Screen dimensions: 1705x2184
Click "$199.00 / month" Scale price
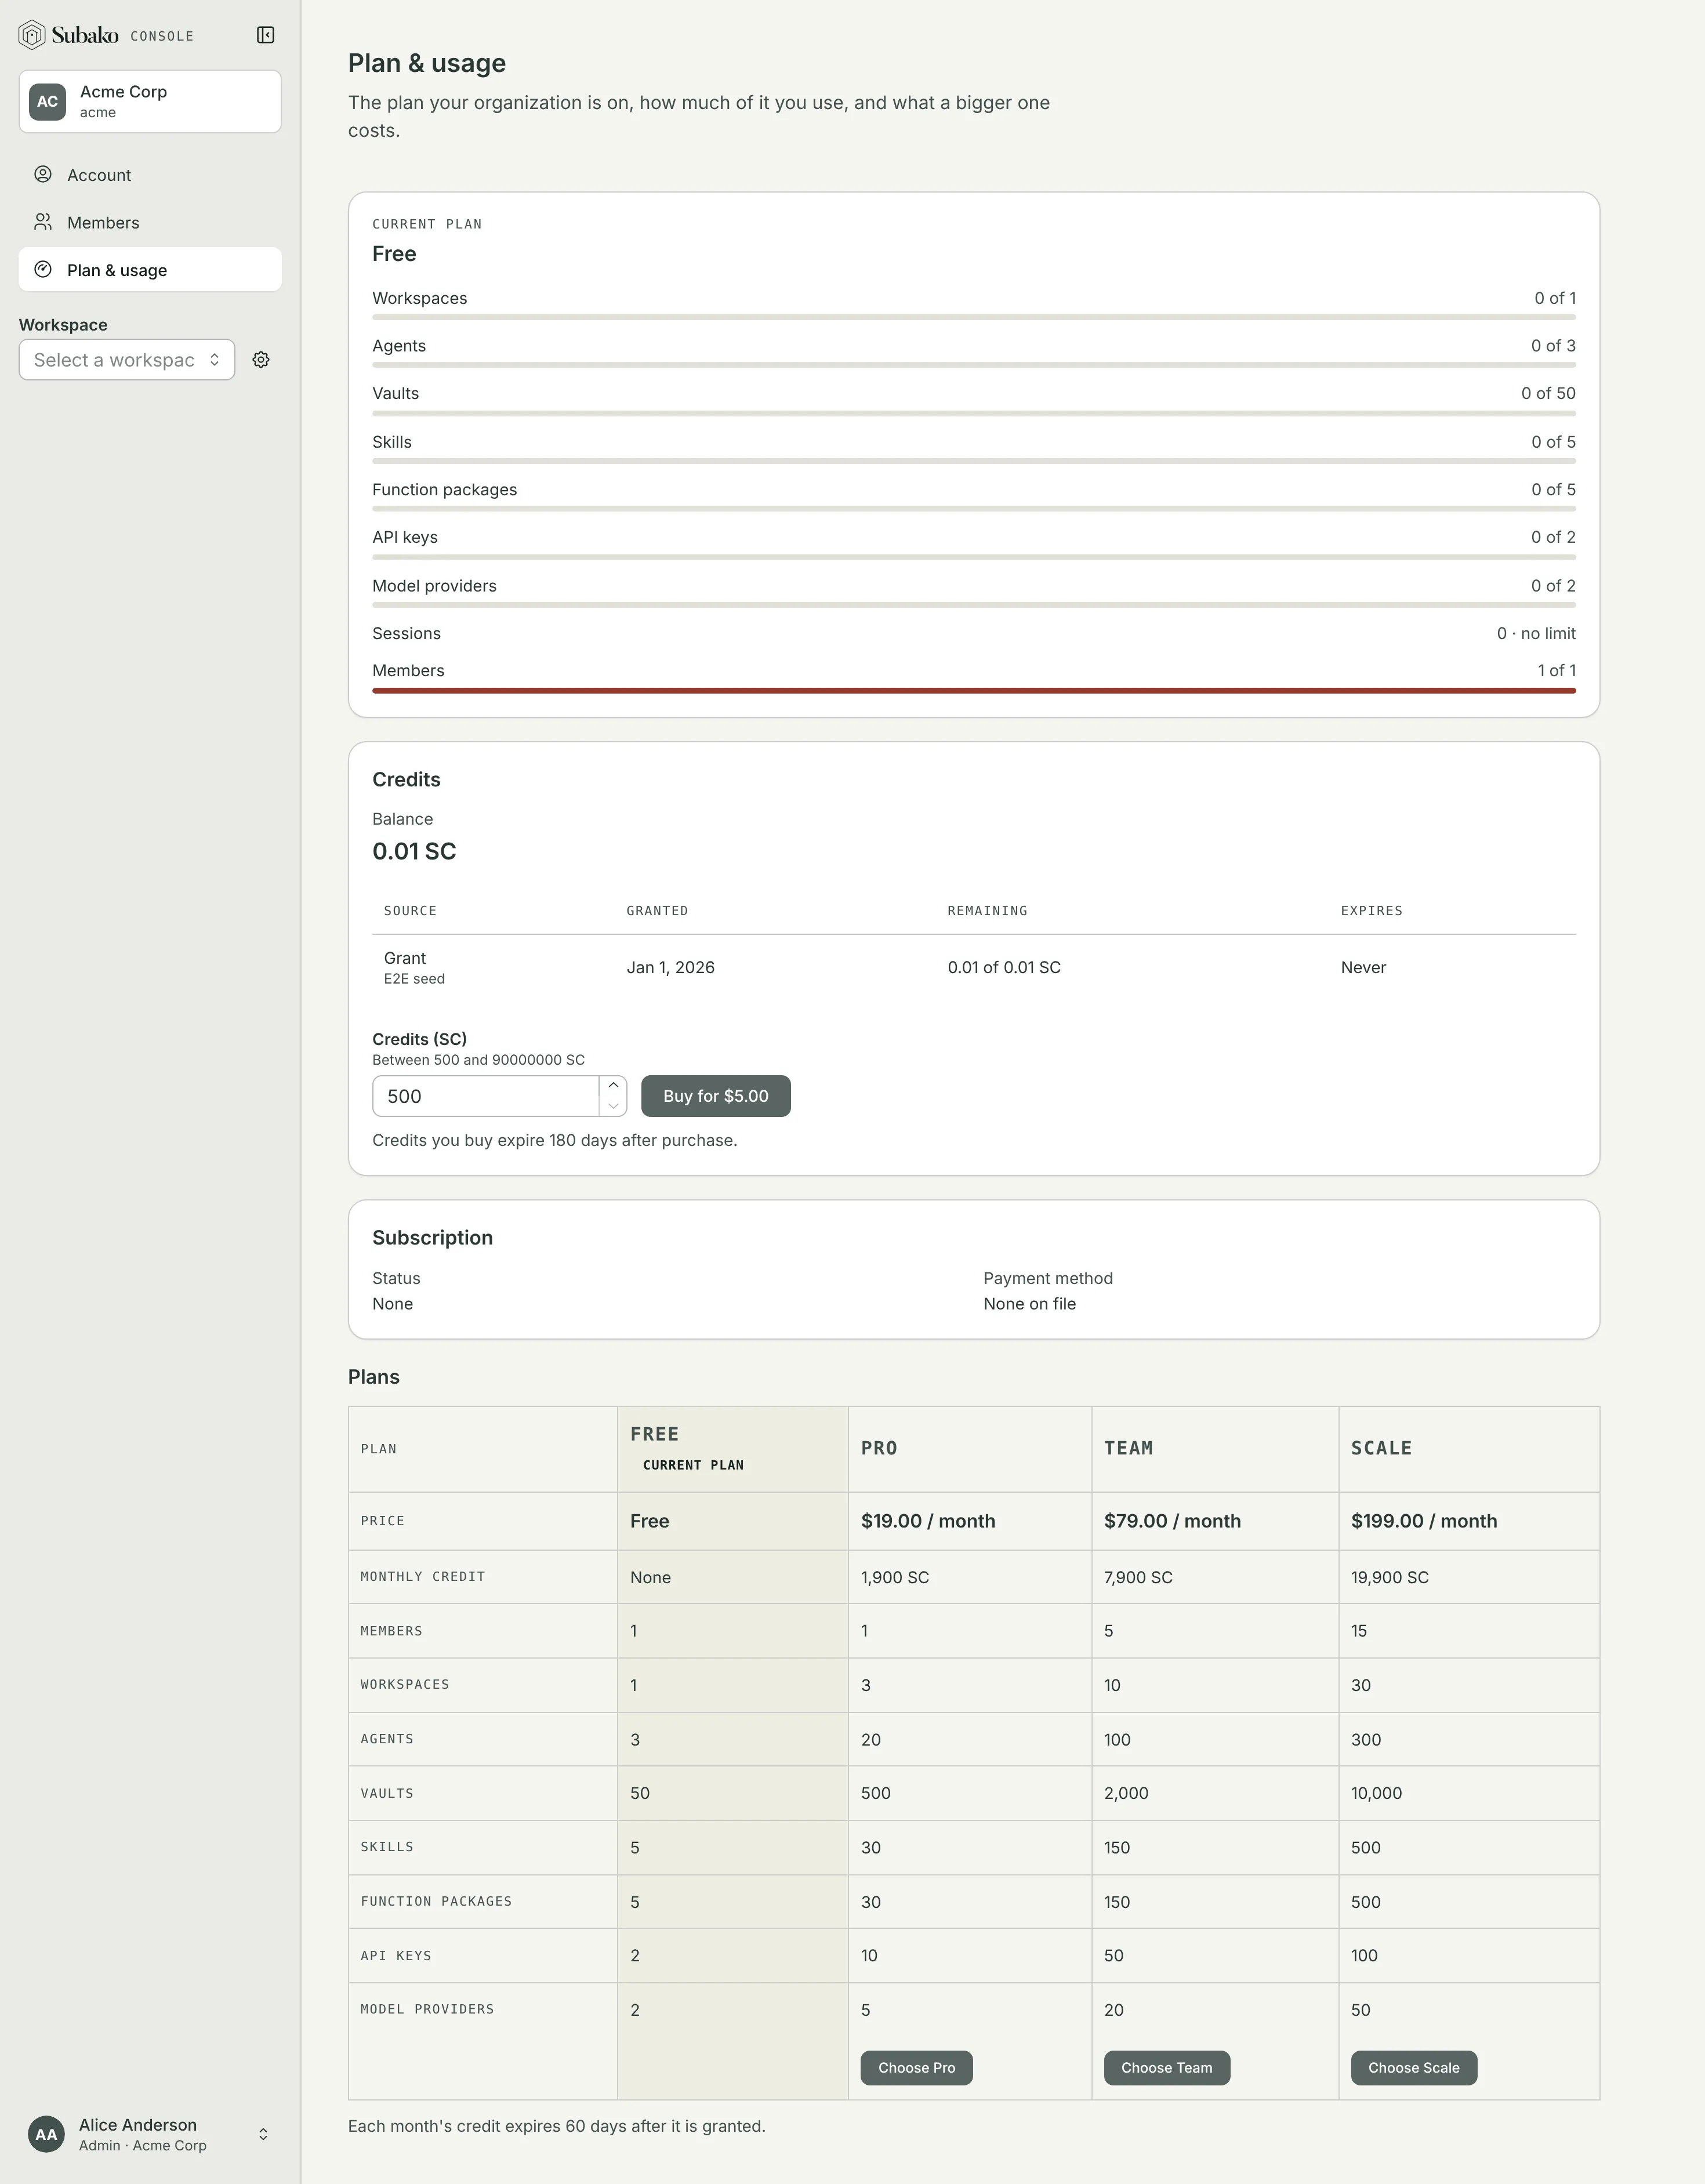pos(1424,1521)
